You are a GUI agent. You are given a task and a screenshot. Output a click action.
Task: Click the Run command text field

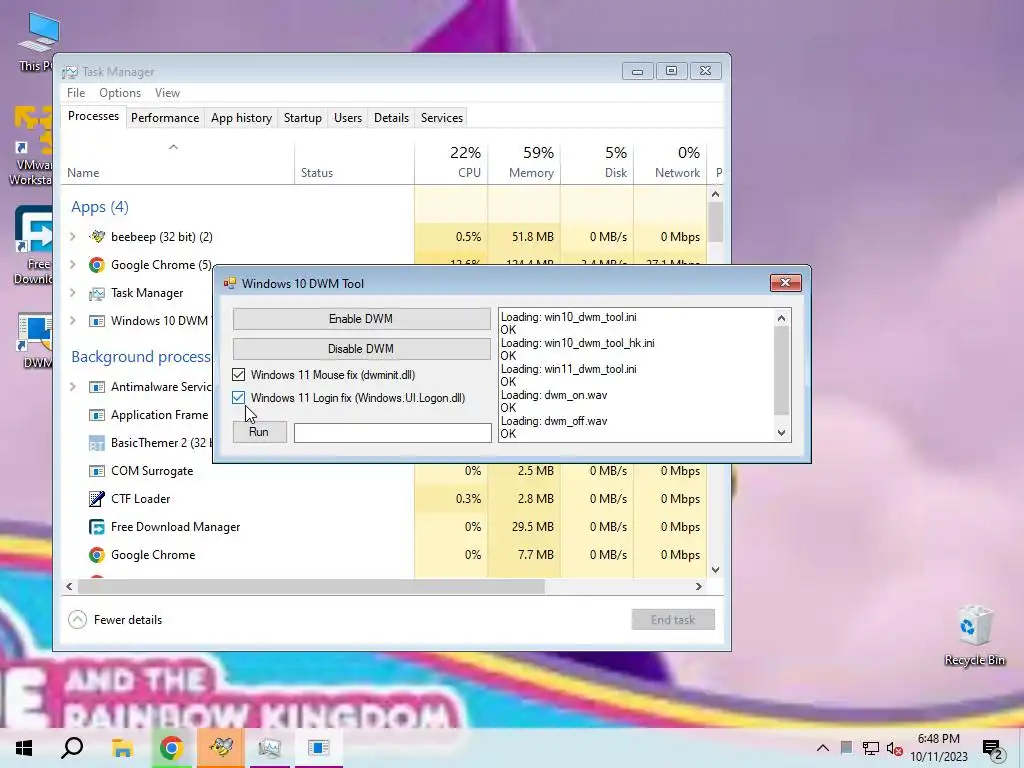coord(392,432)
